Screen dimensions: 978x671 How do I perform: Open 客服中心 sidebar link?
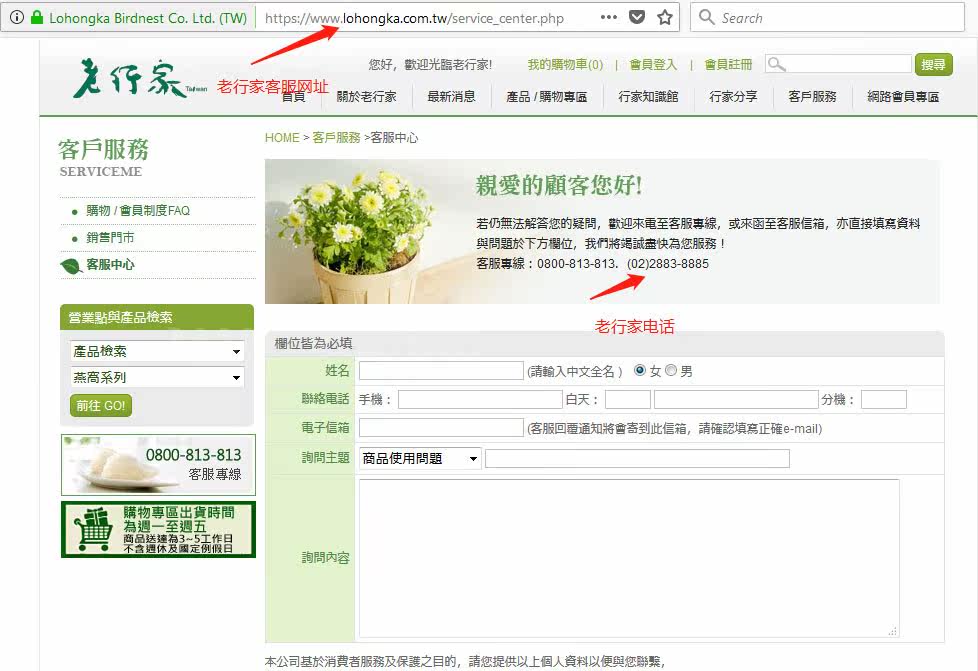(110, 264)
